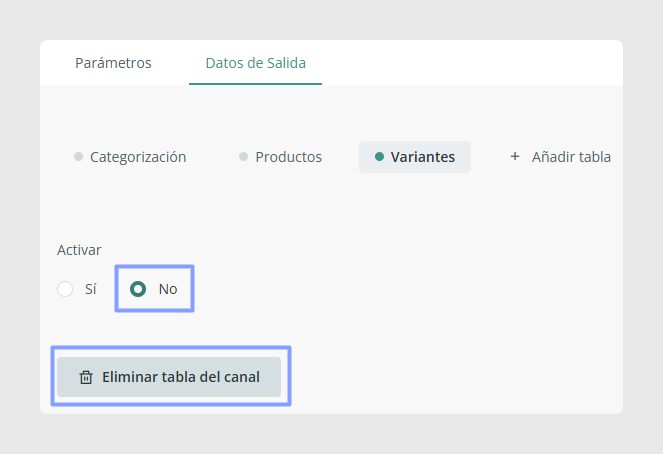Image resolution: width=663 pixels, height=454 pixels.
Task: Select the No radio button under Activar
Action: 138,289
